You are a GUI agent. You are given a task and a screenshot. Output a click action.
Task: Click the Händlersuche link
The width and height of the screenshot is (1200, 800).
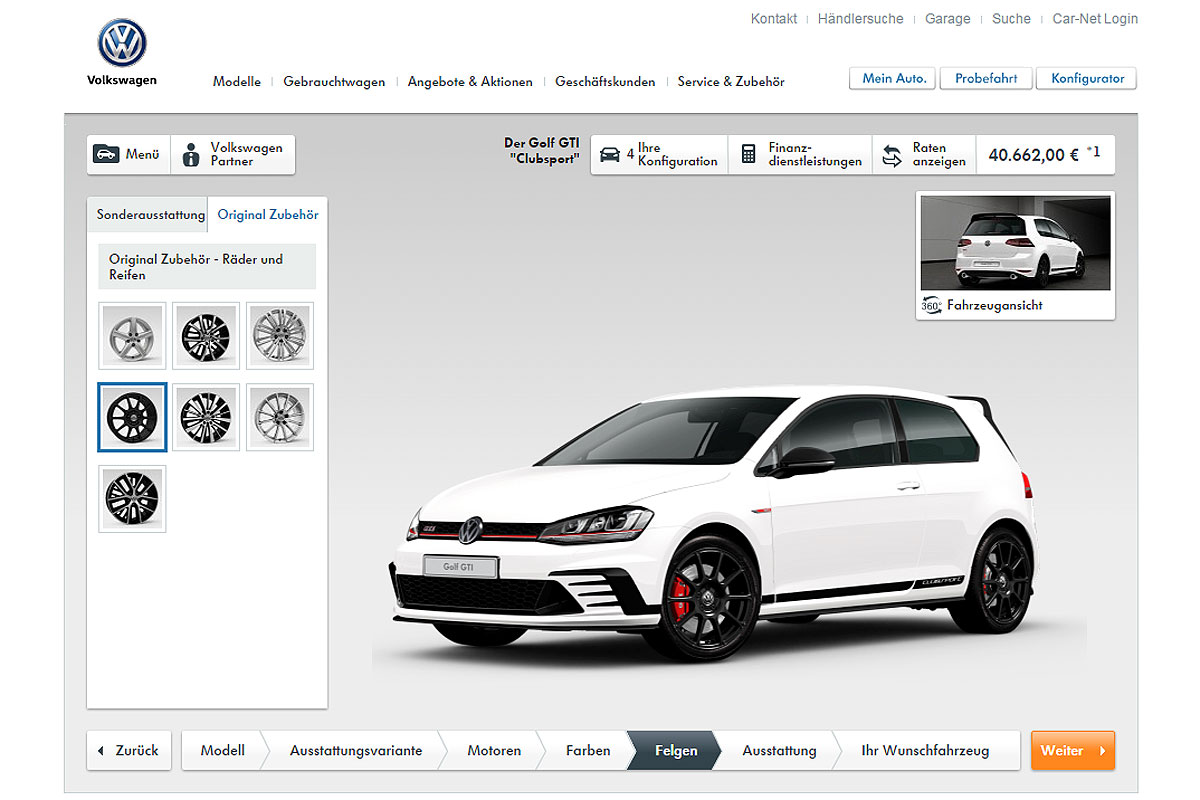click(860, 19)
